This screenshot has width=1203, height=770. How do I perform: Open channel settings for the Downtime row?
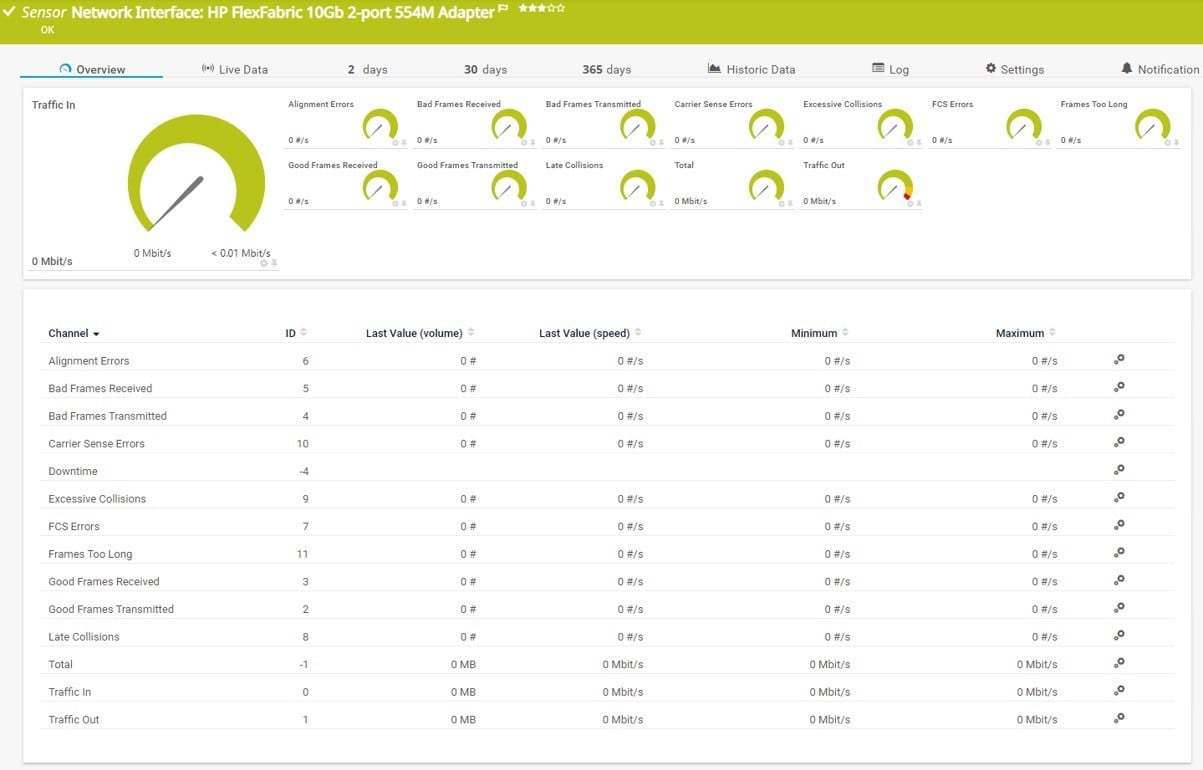coord(1119,468)
